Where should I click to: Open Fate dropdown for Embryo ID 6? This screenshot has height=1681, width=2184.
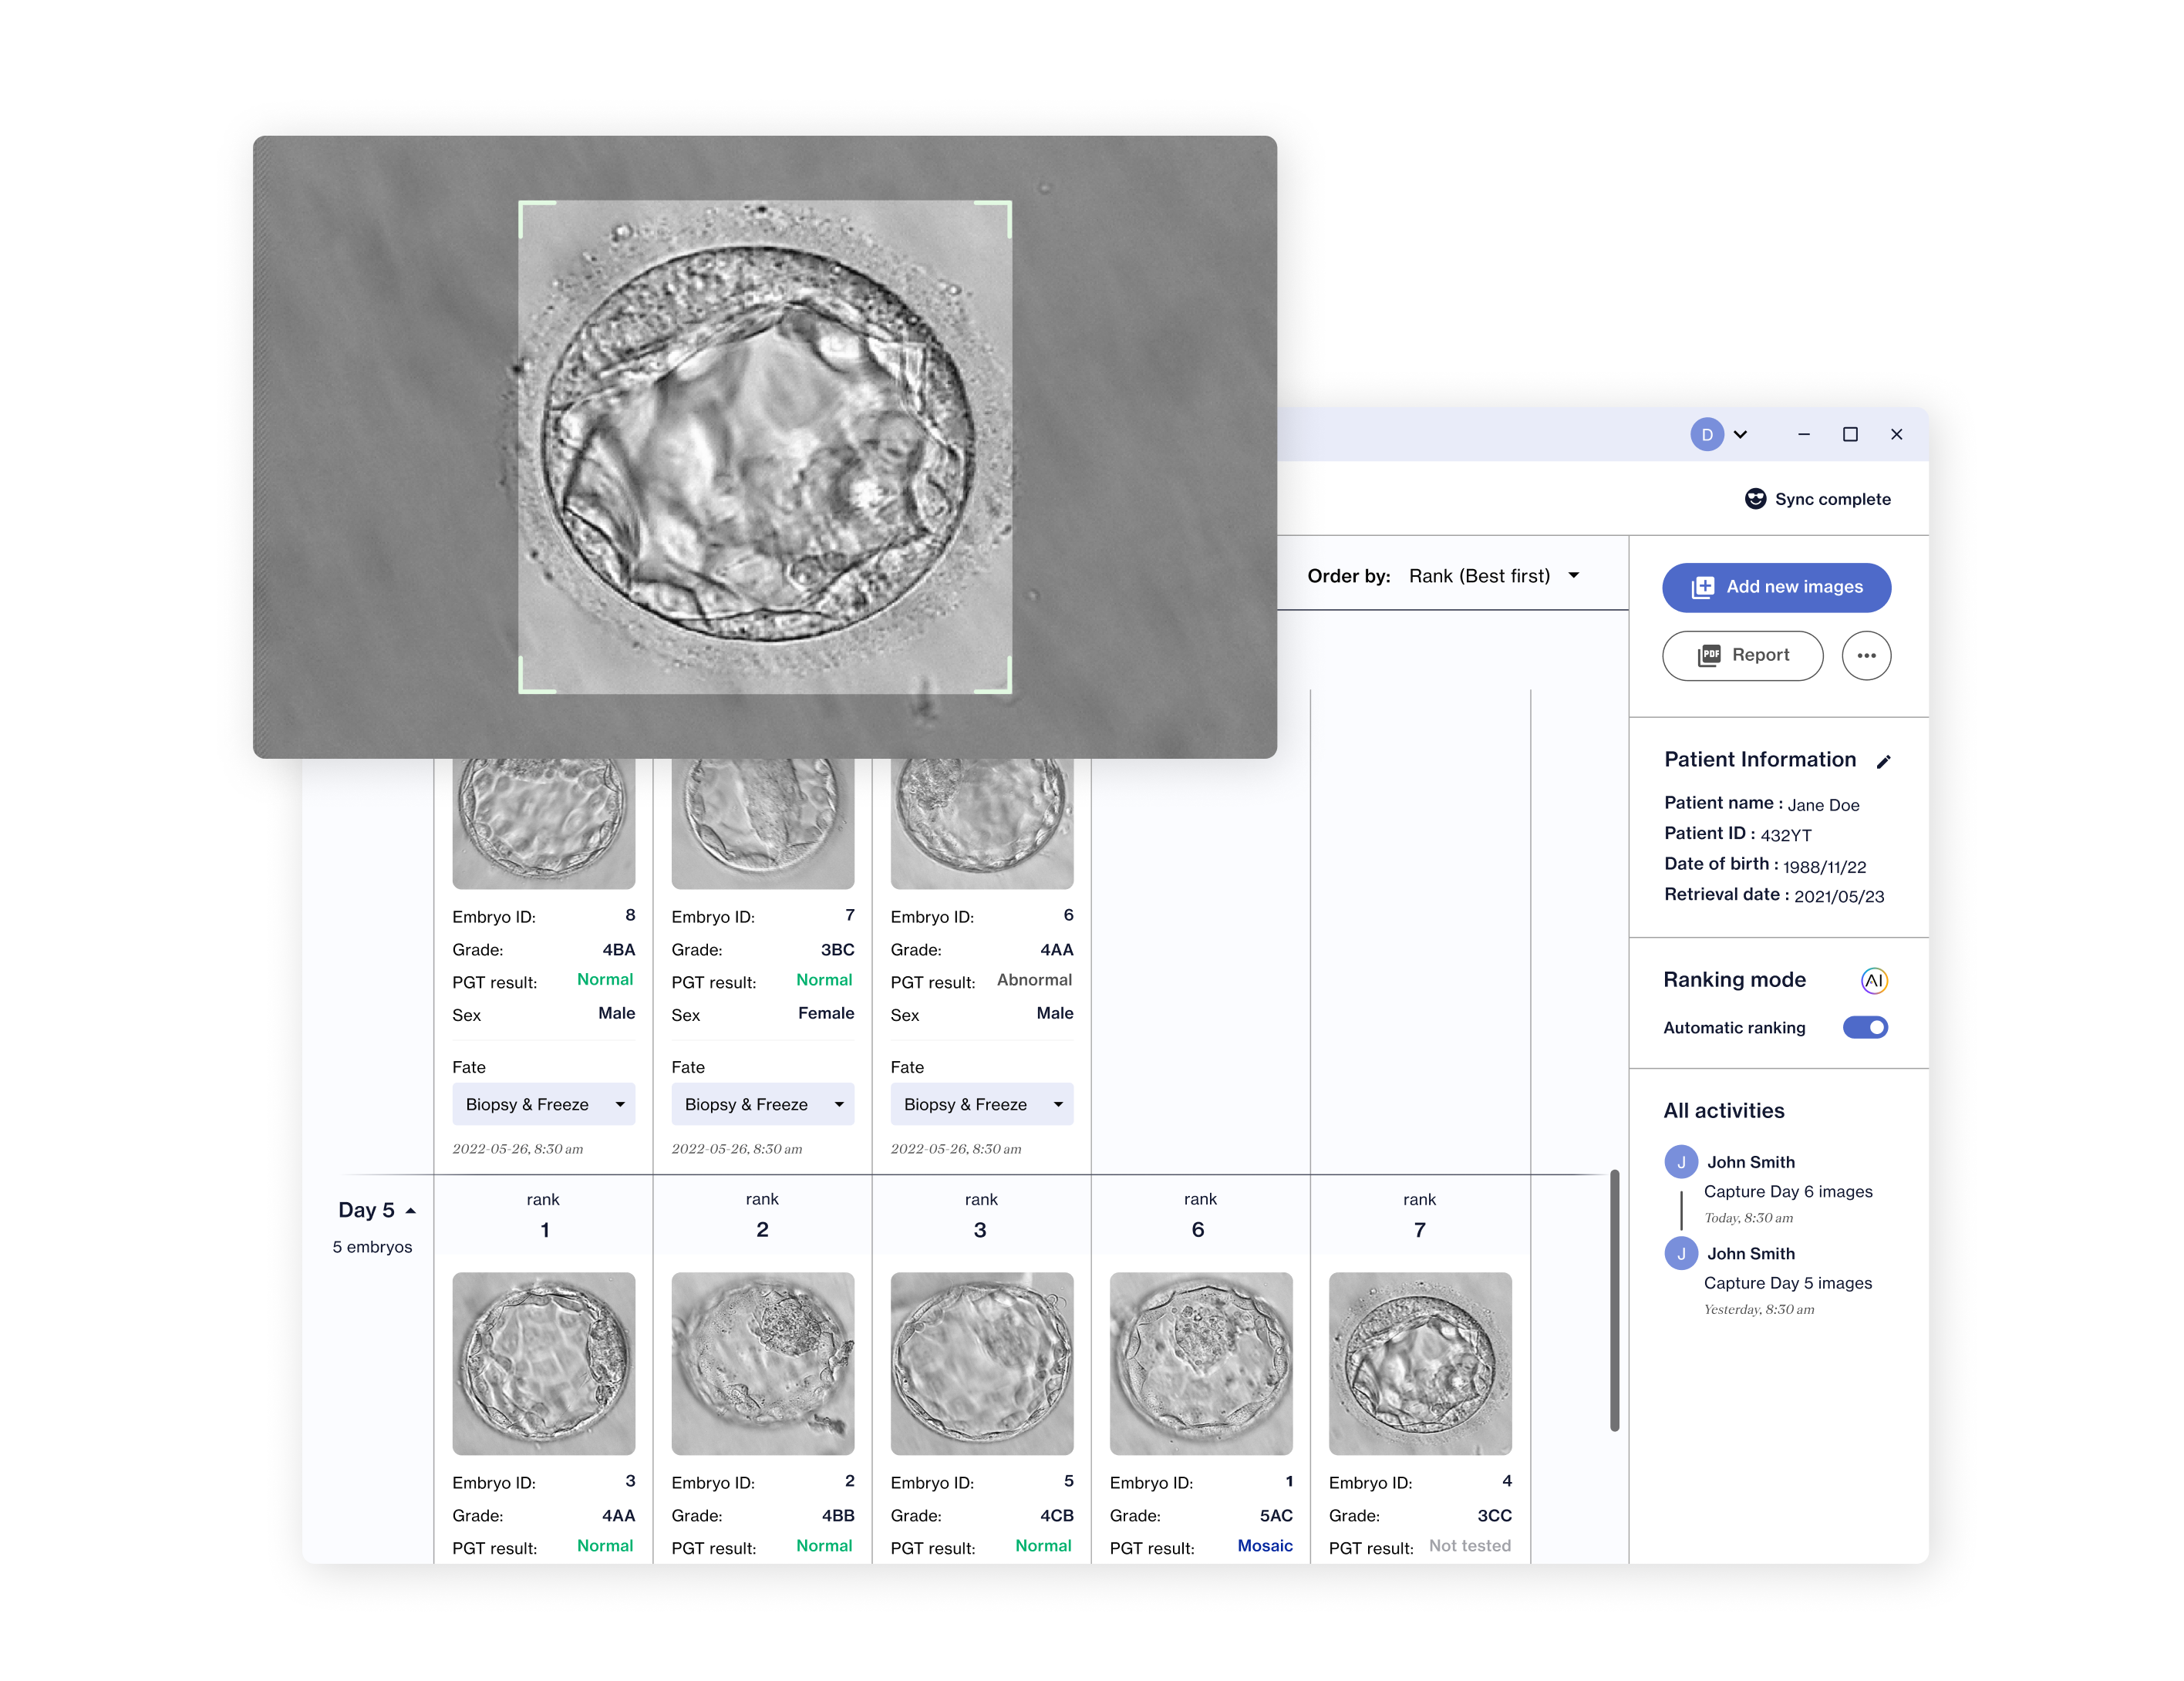tap(981, 1104)
